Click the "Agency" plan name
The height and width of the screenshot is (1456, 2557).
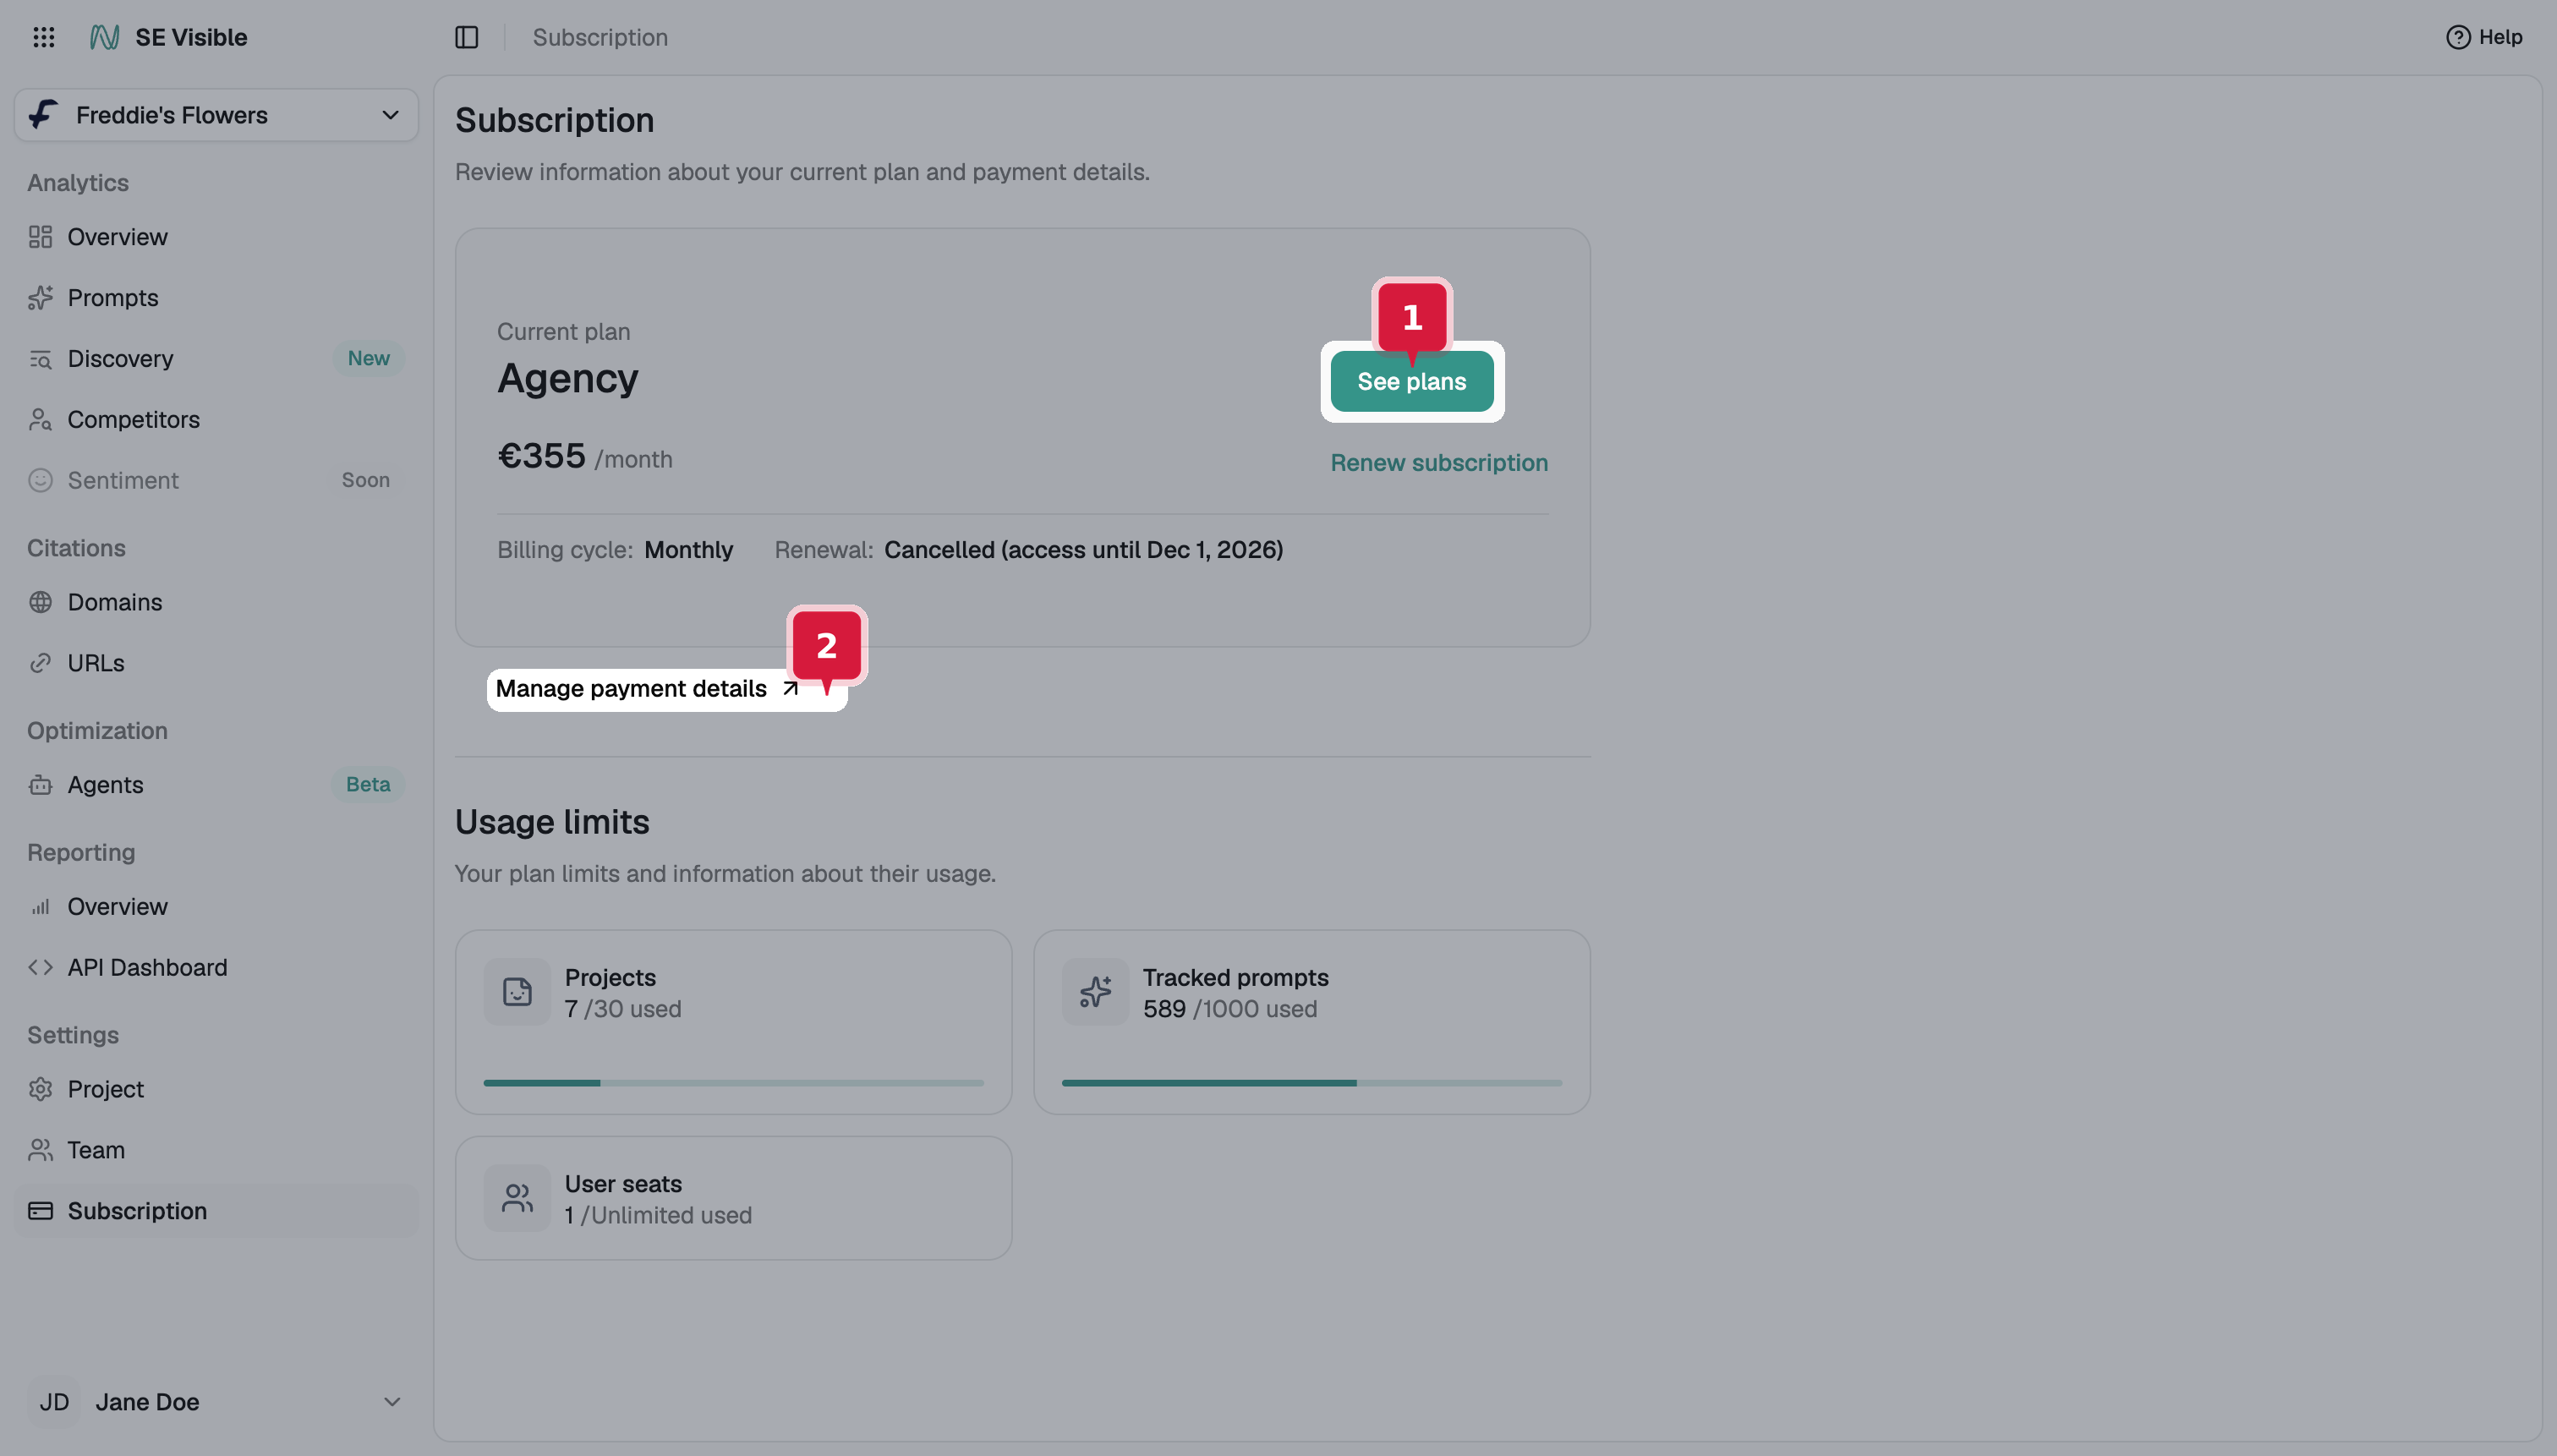click(x=567, y=379)
